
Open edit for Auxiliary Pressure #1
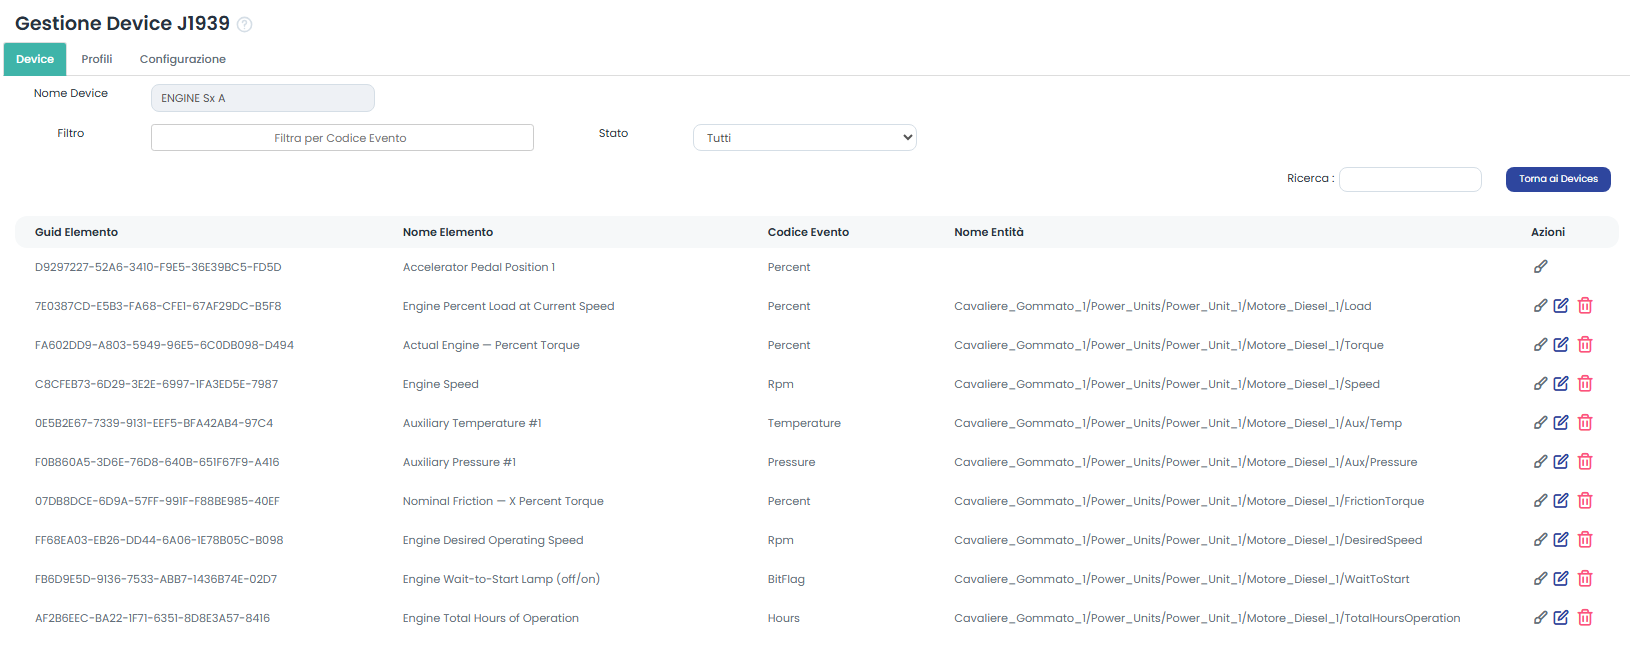1561,462
